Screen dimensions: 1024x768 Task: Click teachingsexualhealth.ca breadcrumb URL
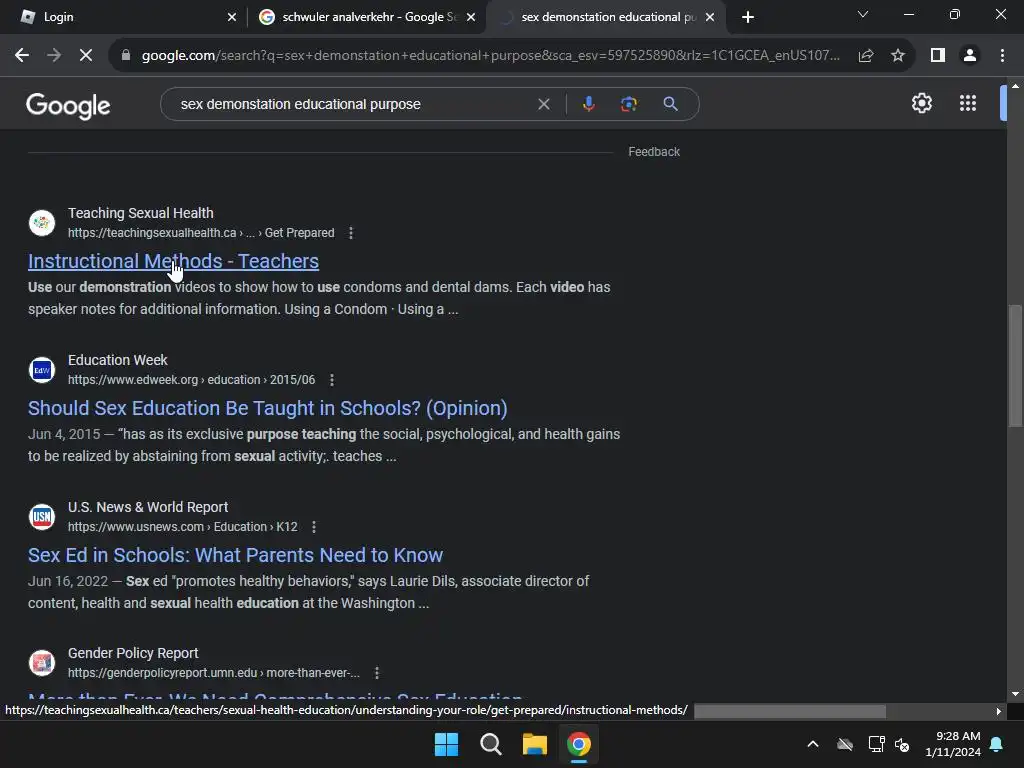click(x=201, y=233)
